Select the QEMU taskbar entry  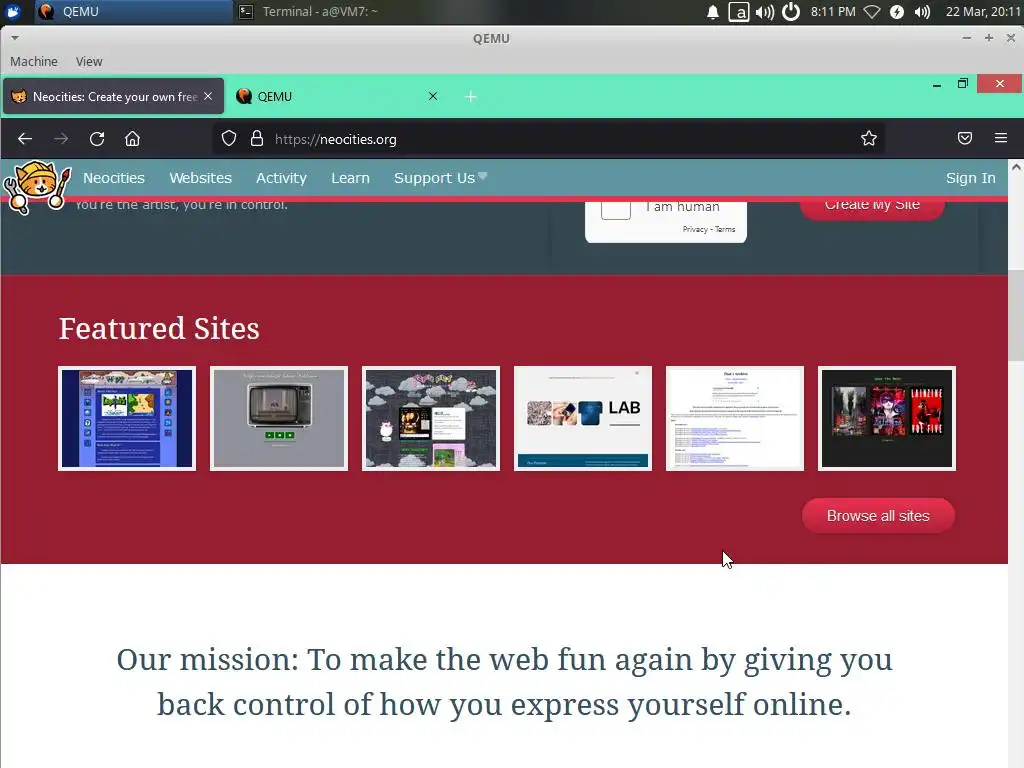[133, 12]
